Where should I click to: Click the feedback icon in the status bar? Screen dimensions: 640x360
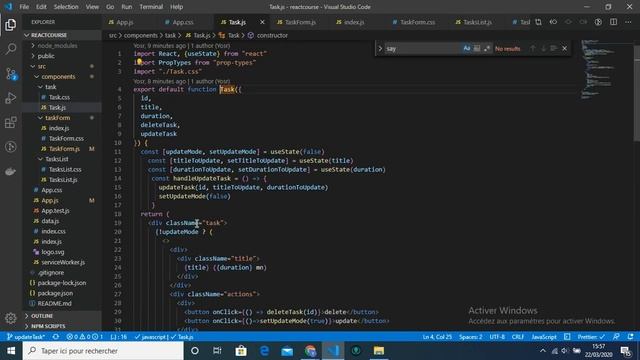tap(616, 337)
